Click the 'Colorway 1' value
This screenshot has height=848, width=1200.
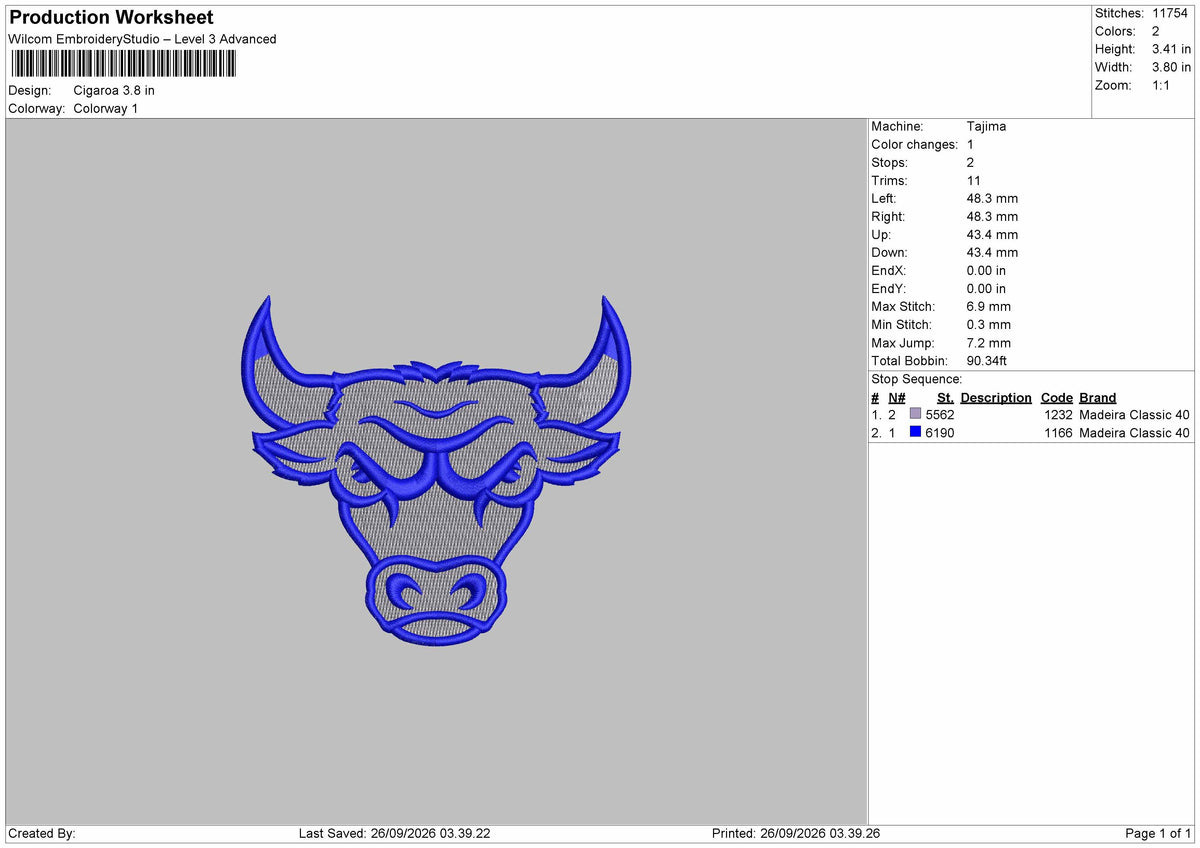pyautogui.click(x=106, y=108)
